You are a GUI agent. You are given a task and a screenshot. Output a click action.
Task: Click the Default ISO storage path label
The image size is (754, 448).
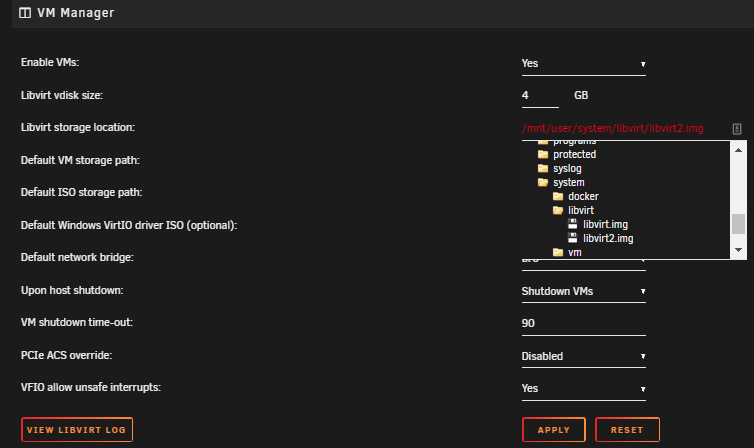(x=81, y=193)
